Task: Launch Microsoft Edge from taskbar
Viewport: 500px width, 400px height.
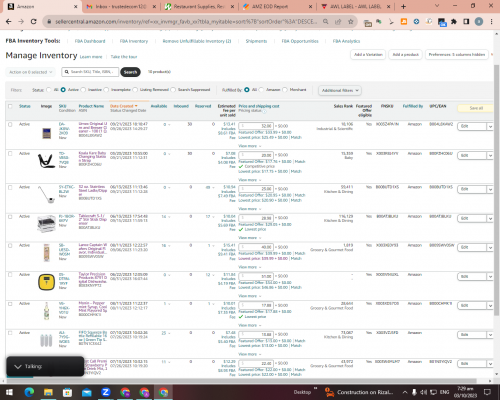Action: point(29,392)
